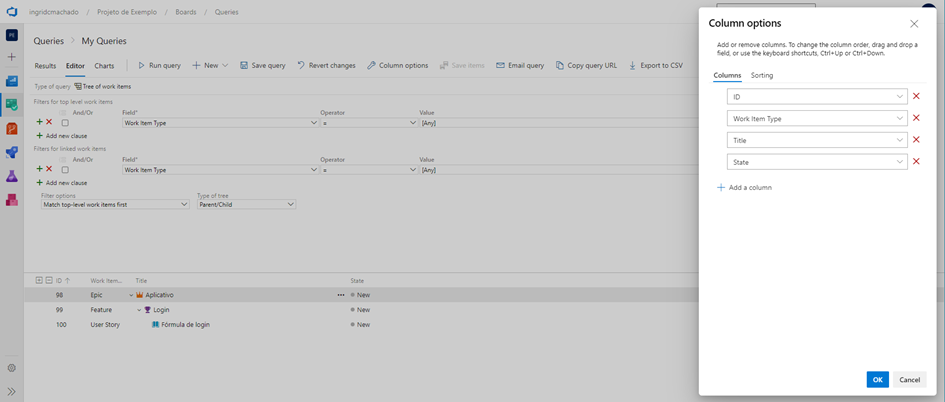Open the New dropdown in toolbar
The image size is (945, 402).
[210, 65]
